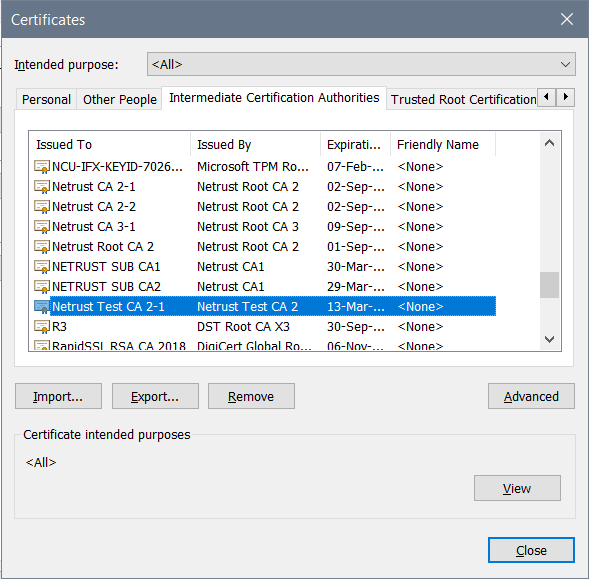589x579 pixels.
Task: Select Netrust Root CA 2 in Issued To column
Action: [x=103, y=246]
